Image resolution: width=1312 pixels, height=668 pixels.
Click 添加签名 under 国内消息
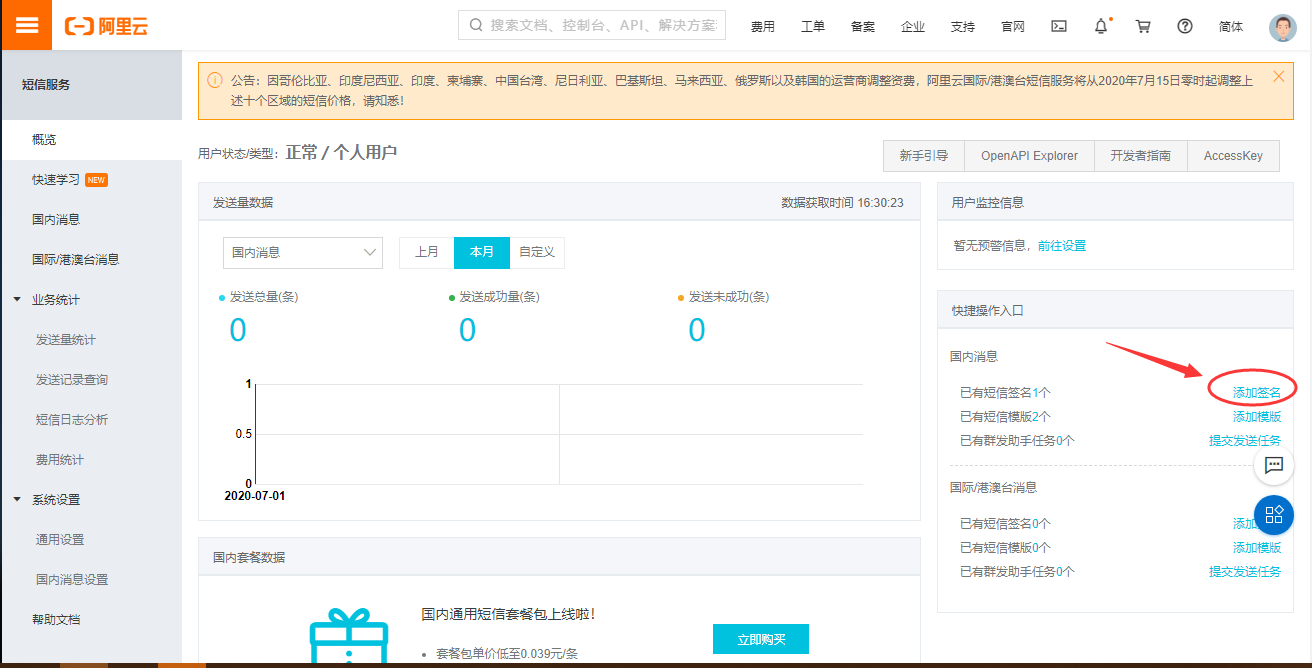(1257, 393)
